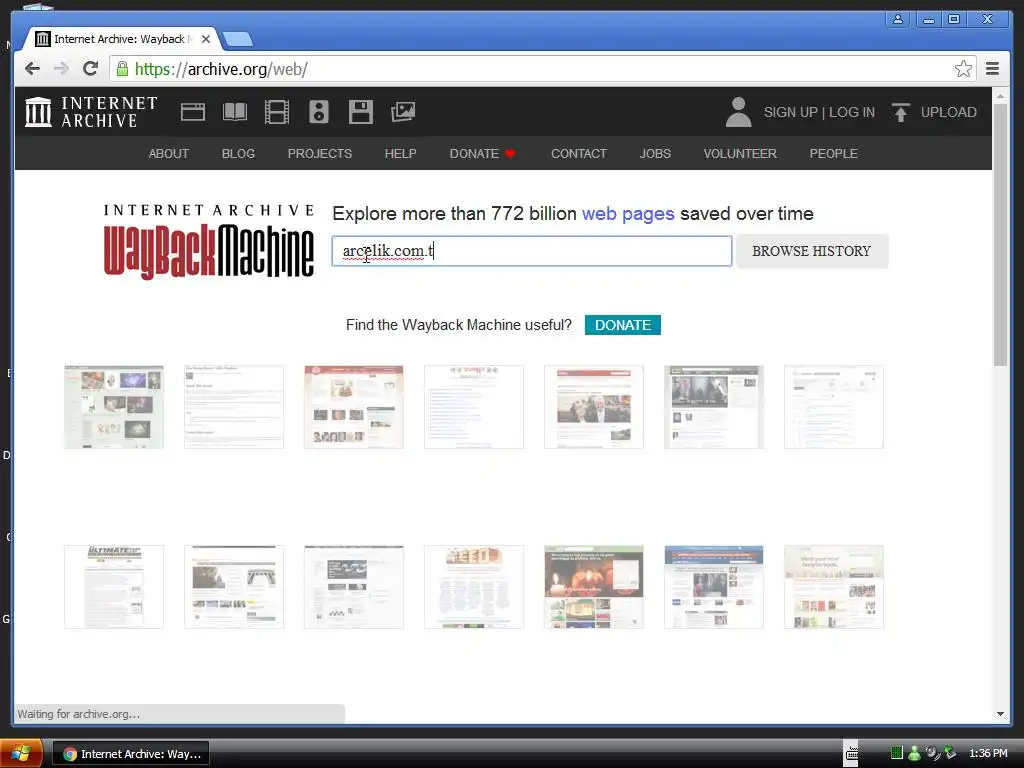
Task: Click the Chrome user profile button
Action: [898, 19]
